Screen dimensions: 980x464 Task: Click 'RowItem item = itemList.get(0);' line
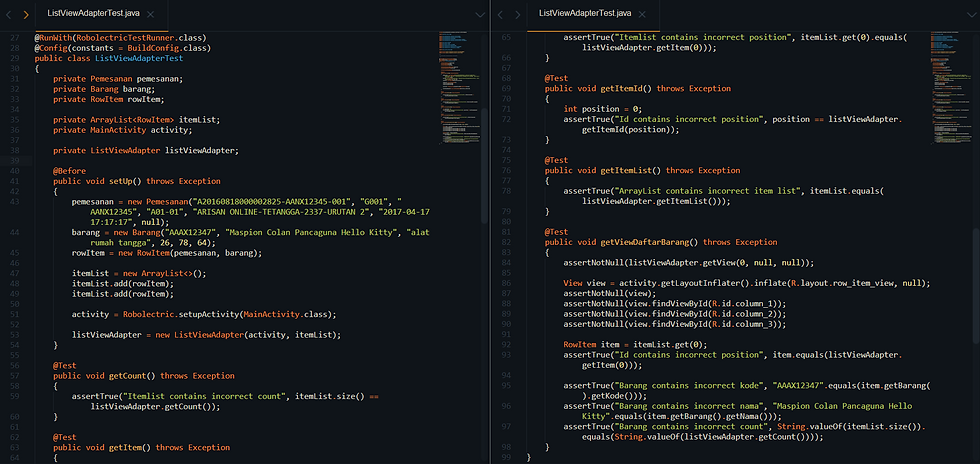[x=635, y=345]
